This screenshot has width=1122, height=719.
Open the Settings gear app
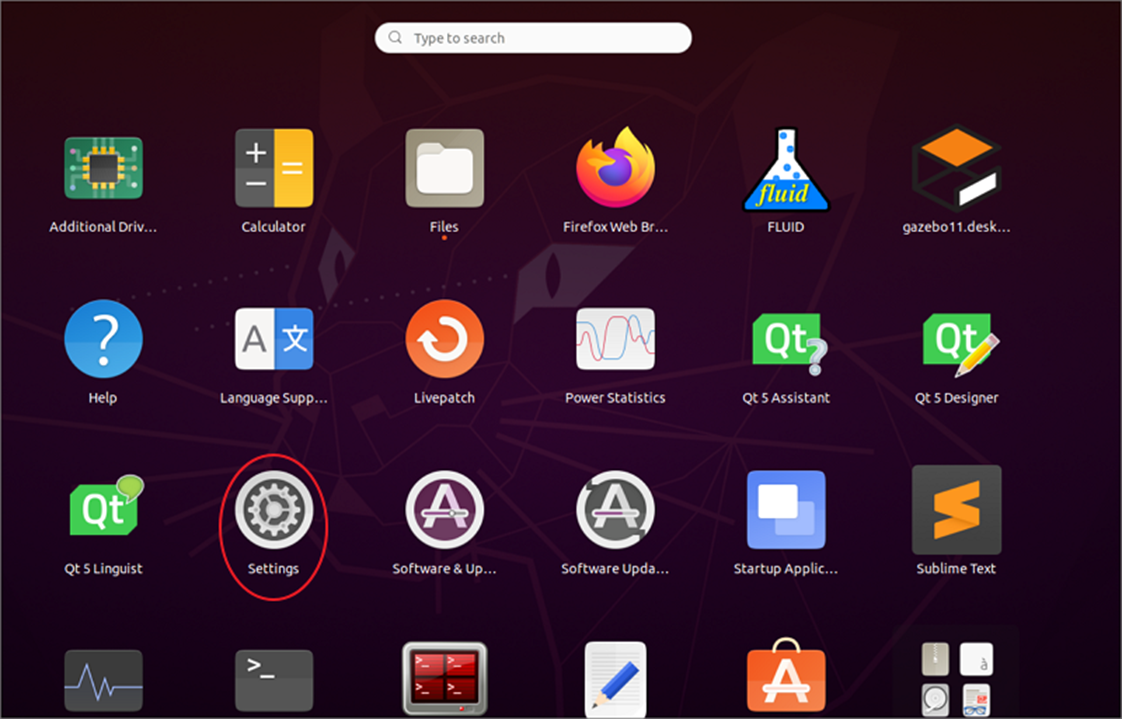pos(274,509)
